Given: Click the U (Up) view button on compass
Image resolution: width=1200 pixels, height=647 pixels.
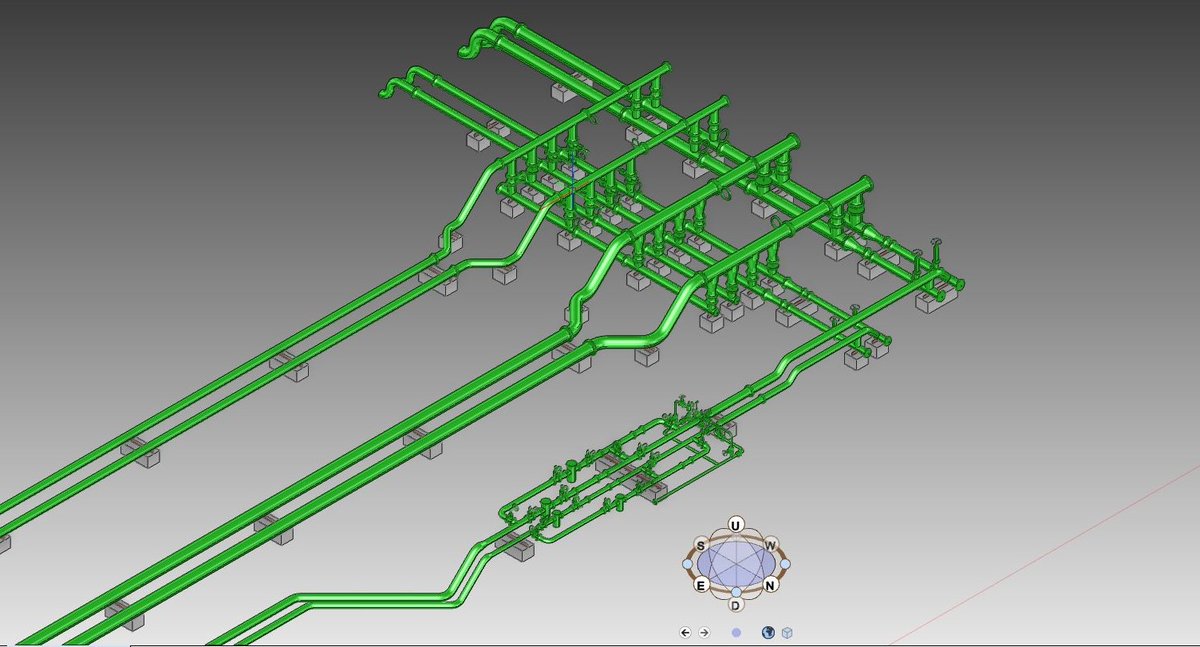Looking at the screenshot, I should pos(736,525).
